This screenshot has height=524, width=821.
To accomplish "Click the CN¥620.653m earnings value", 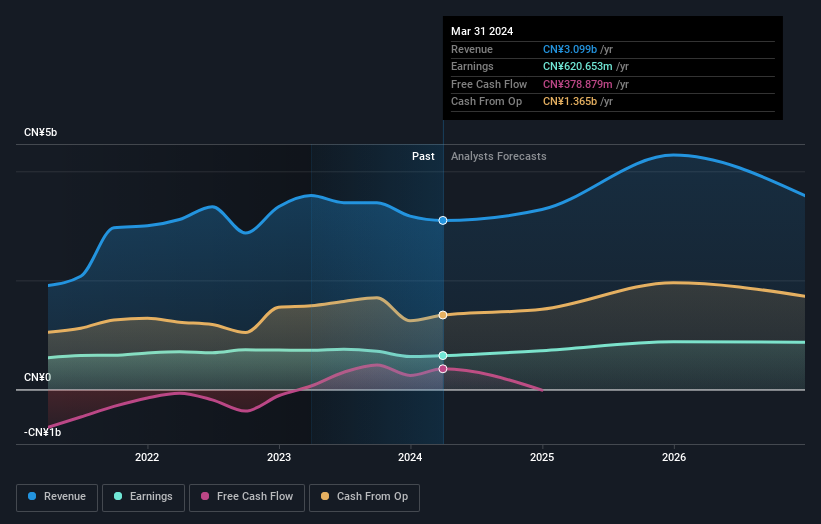I will [578, 66].
